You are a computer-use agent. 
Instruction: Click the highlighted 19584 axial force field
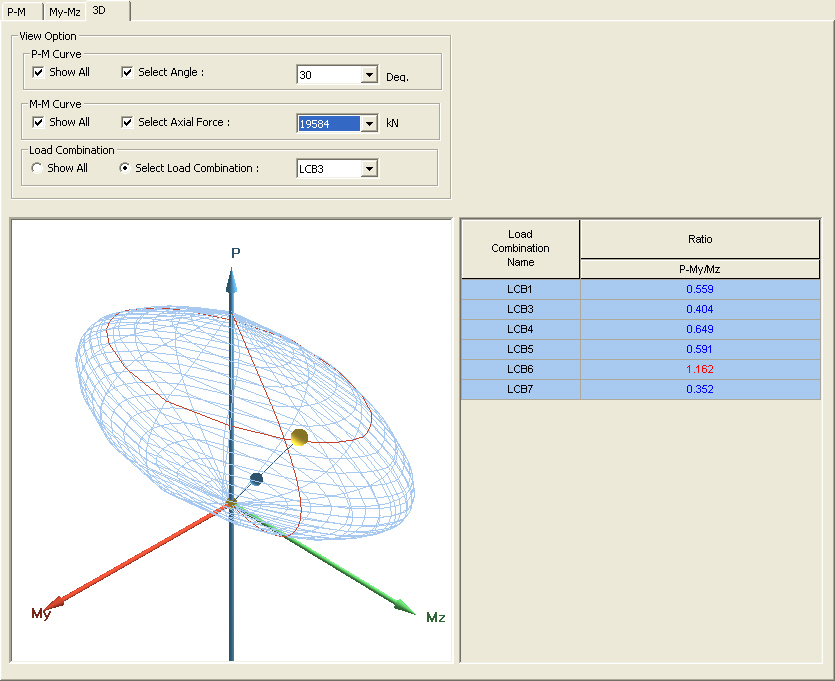point(328,124)
